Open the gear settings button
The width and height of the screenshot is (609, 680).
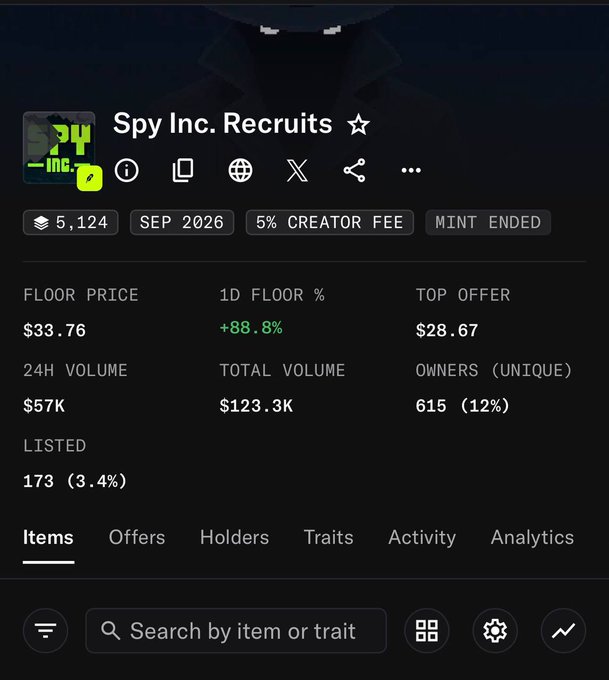click(495, 631)
